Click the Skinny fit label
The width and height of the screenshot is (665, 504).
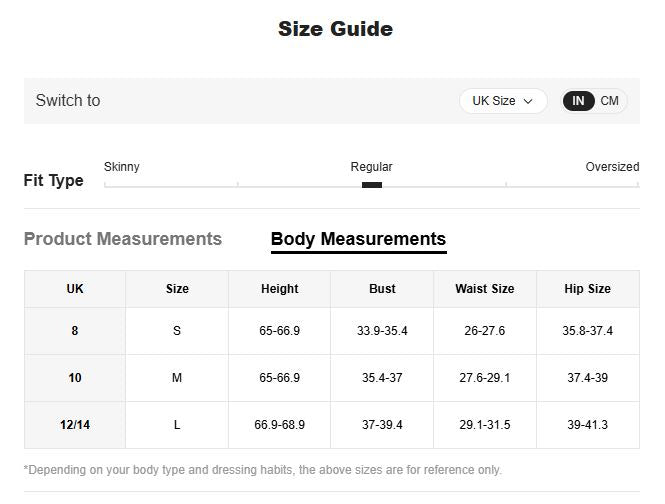coord(122,167)
